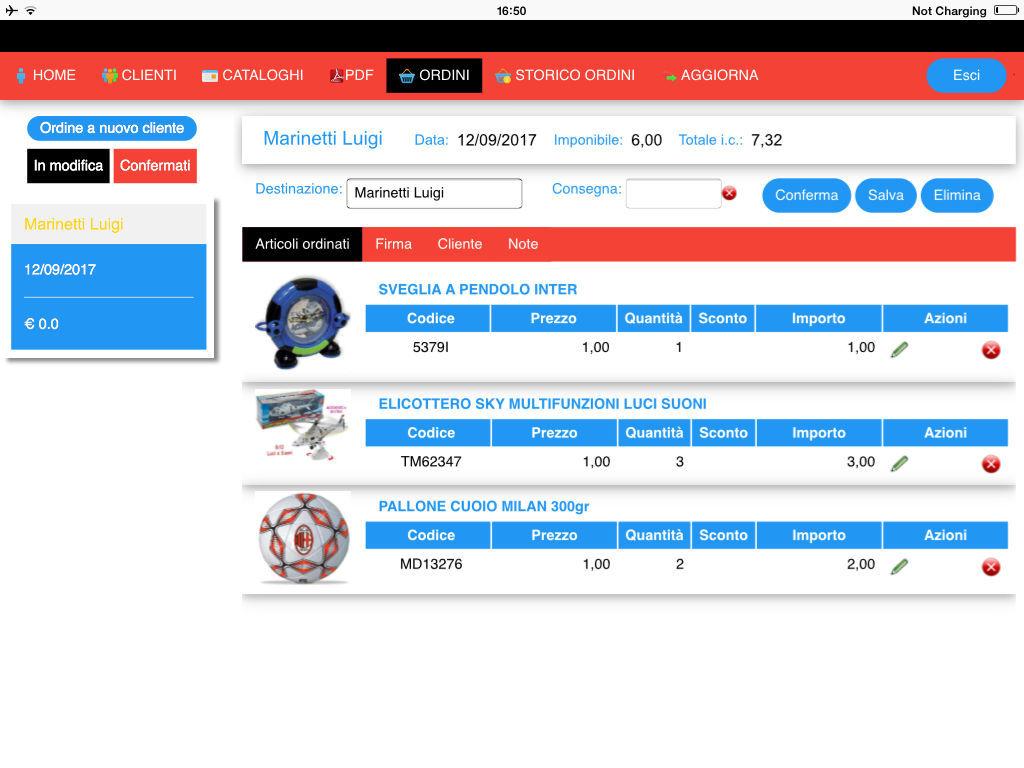Screen dimensions: 1024x768
Task: Click the Elimina button
Action: (957, 195)
